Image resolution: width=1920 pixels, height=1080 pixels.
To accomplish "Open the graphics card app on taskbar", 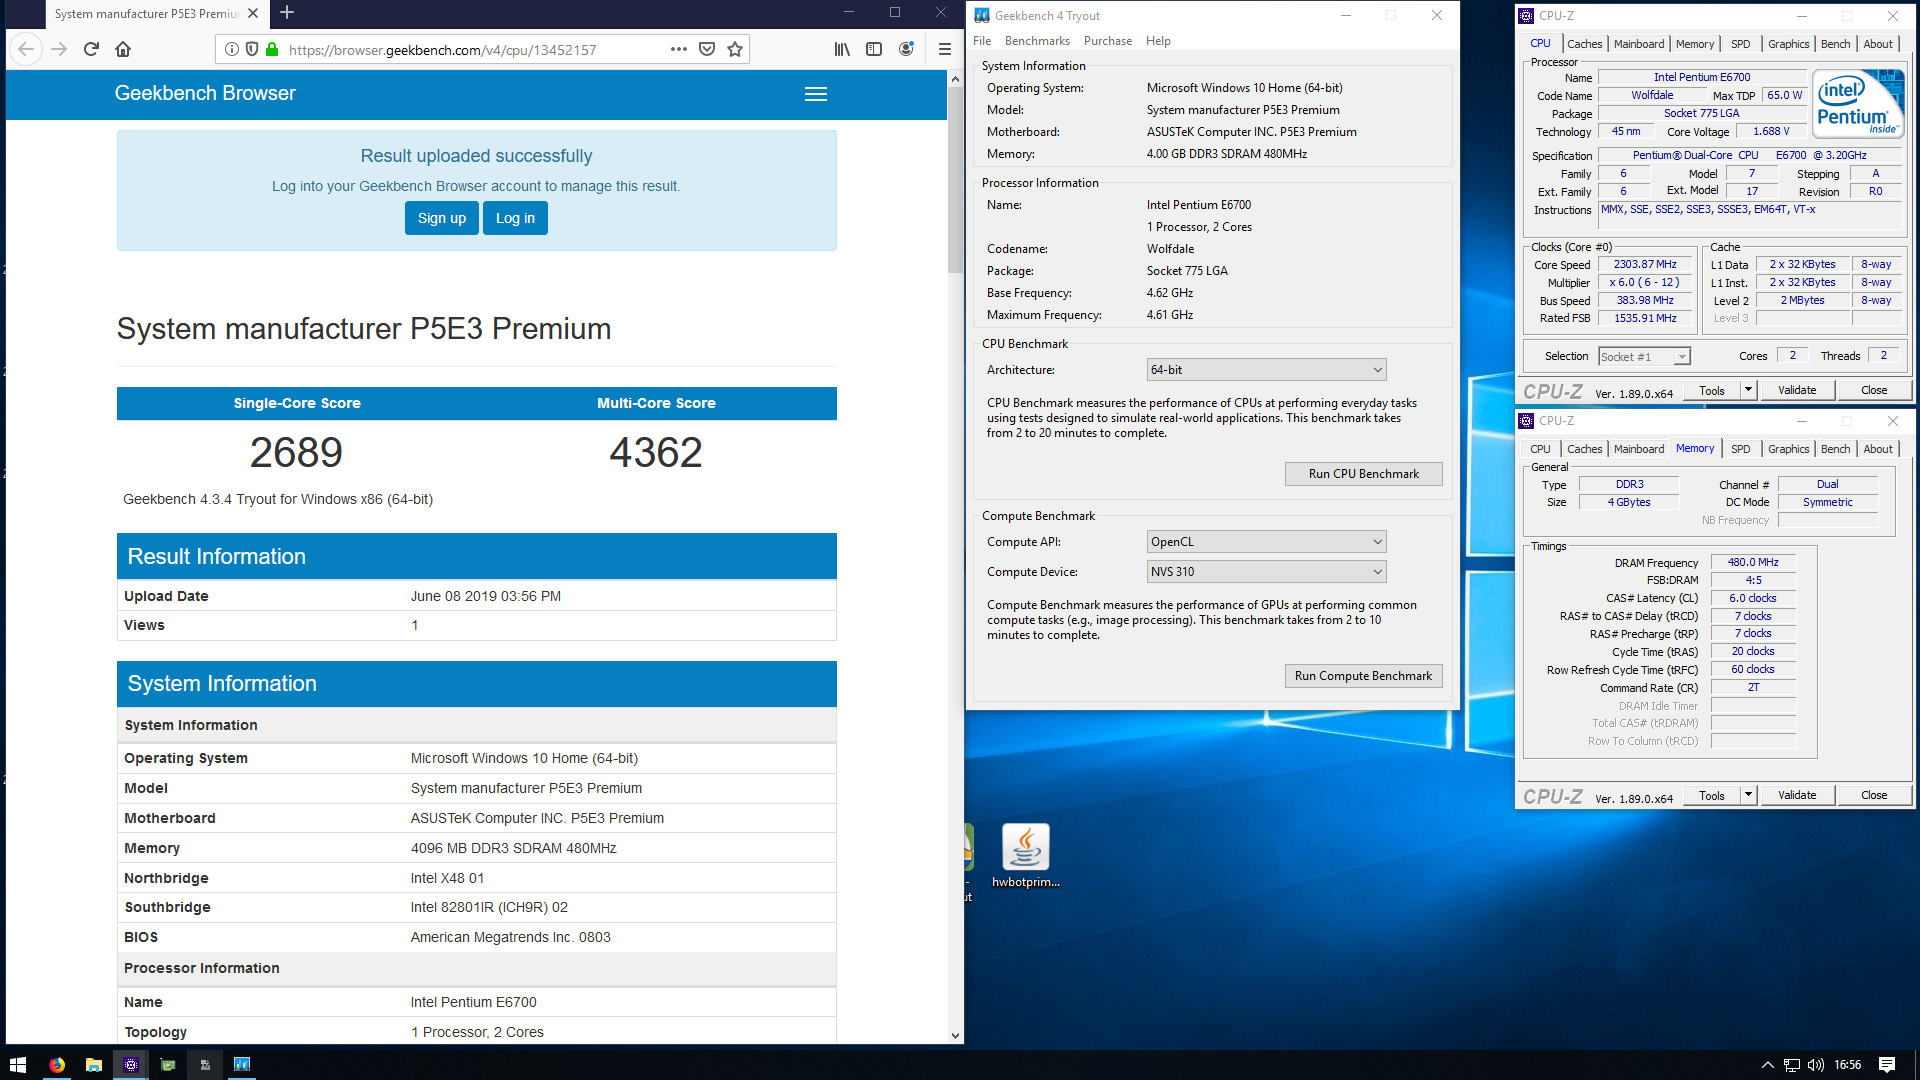I will 168,1065.
